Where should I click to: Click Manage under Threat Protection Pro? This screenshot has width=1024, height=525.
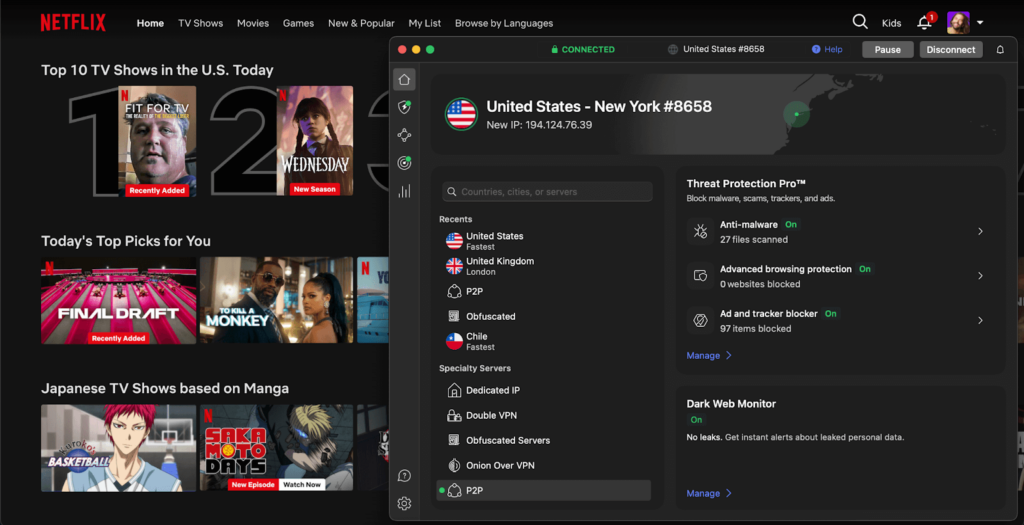(709, 355)
